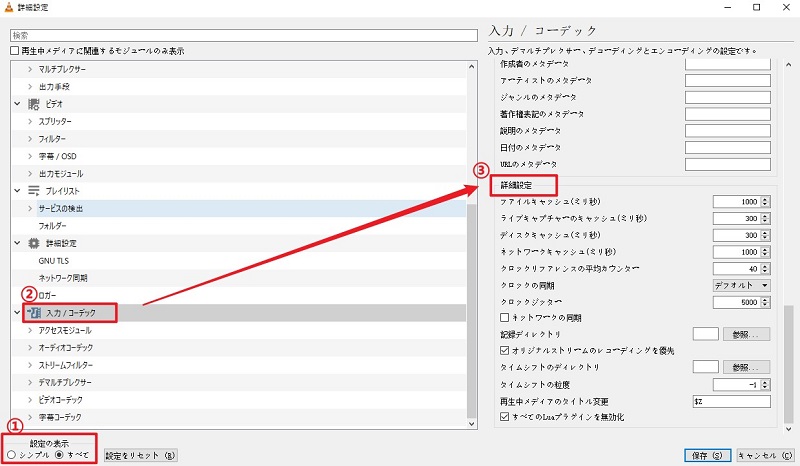Click the キャンセル button
Image resolution: width=800 pixels, height=466 pixels.
[765, 455]
